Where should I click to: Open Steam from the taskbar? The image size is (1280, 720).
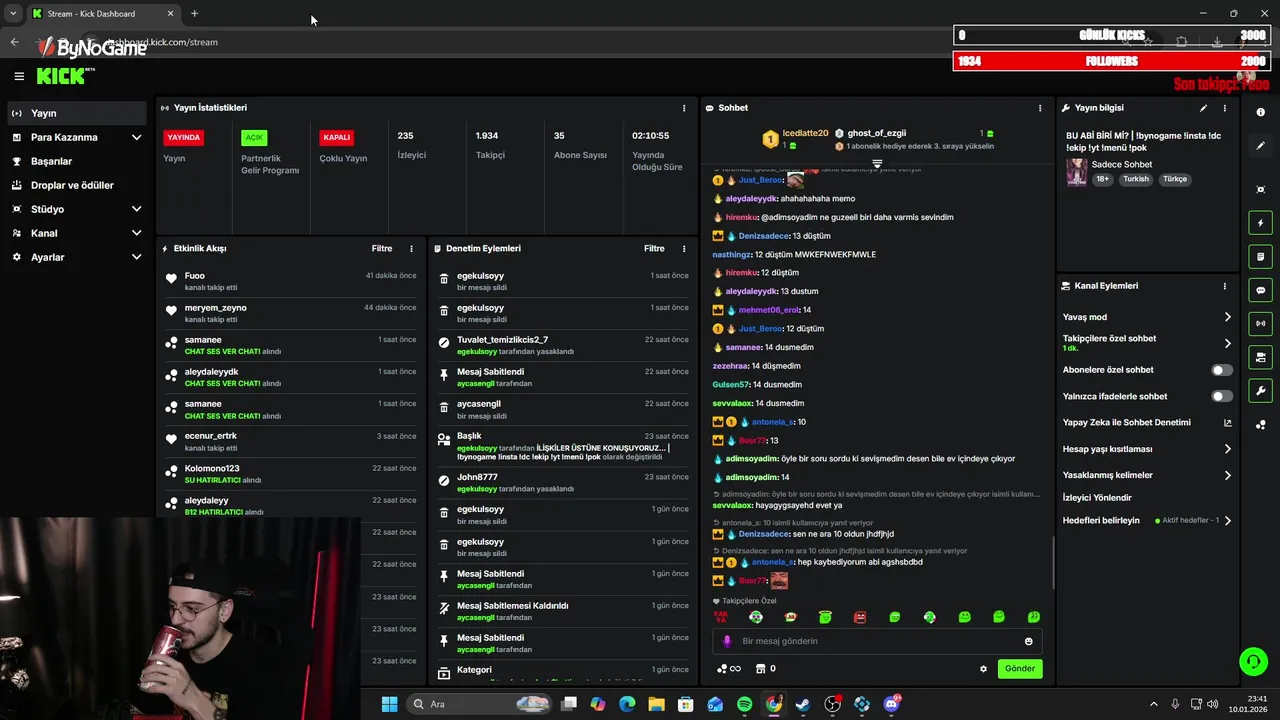coord(803,704)
